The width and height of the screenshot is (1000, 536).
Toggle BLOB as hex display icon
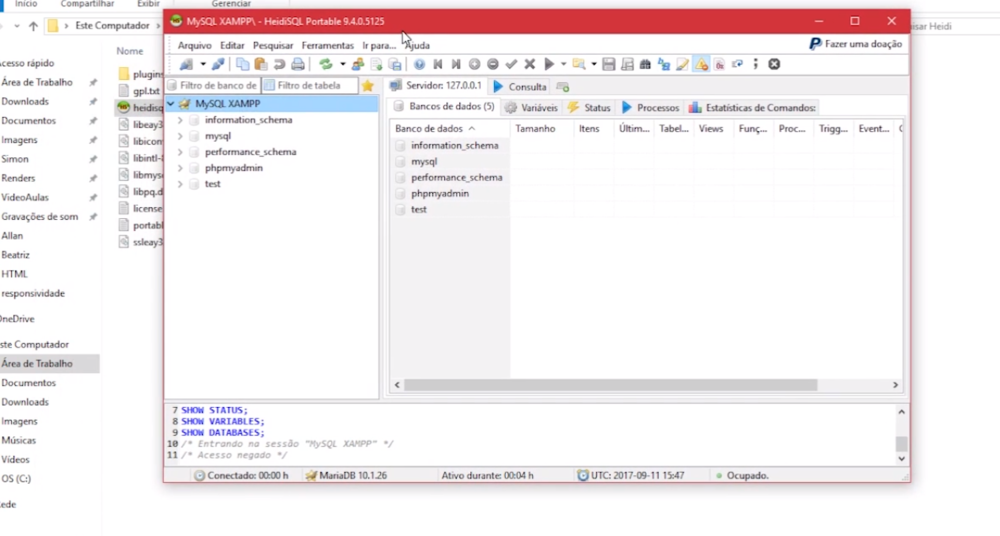point(719,64)
